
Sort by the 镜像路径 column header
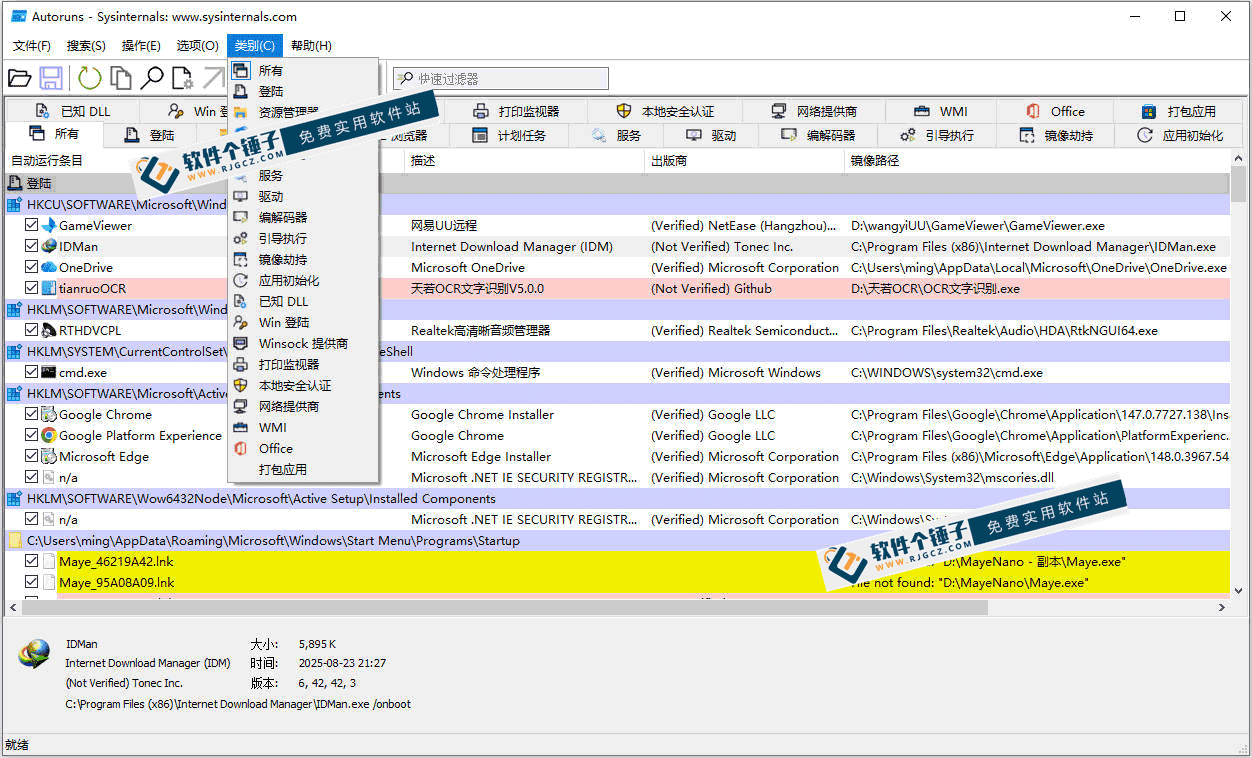pyautogui.click(x=1037, y=161)
